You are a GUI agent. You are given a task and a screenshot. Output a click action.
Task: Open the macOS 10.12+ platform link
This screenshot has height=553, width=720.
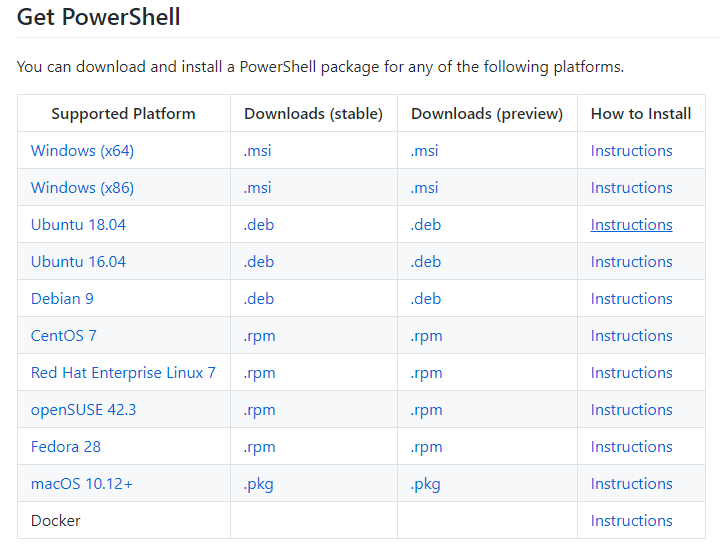(x=82, y=484)
